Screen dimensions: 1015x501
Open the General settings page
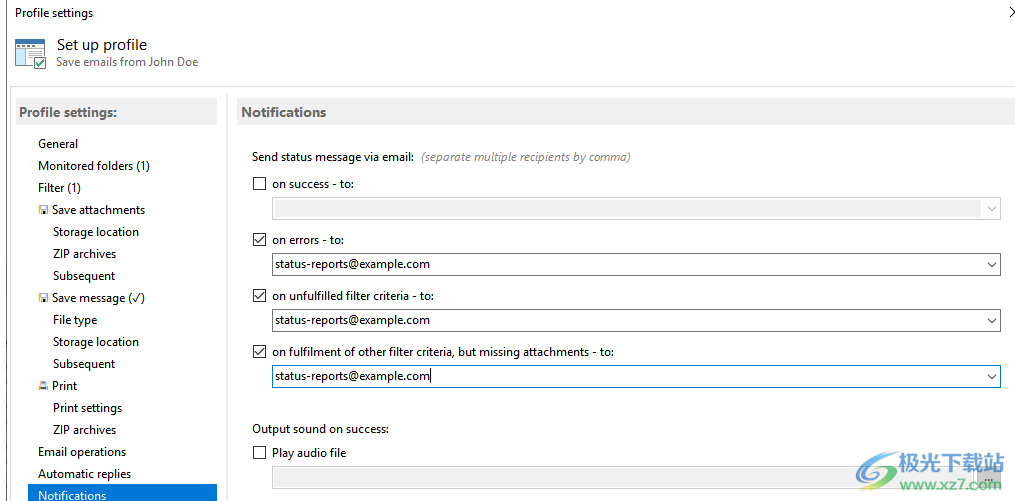[58, 144]
